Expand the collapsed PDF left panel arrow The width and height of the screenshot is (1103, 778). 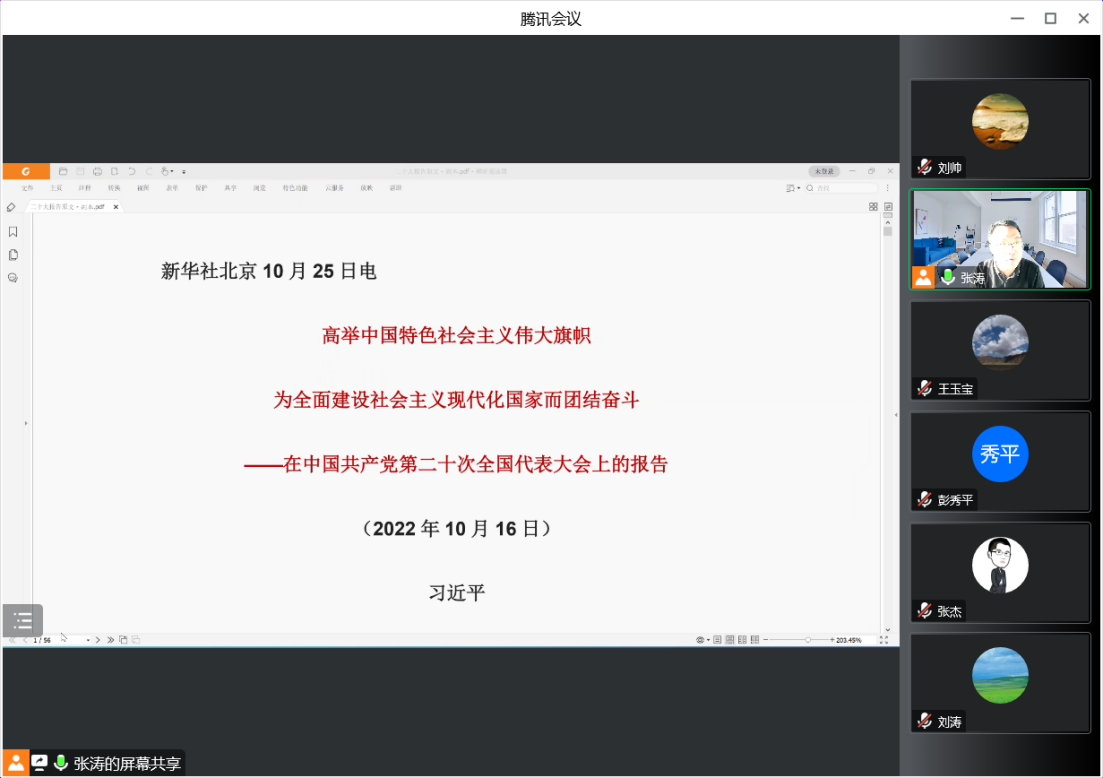(x=26, y=424)
